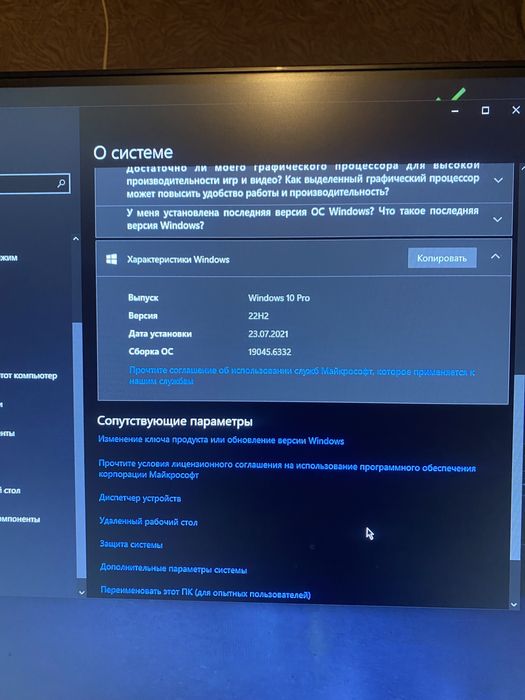This screenshot has width=525, height=700.
Task: Select version value 22H2
Action: [258, 316]
